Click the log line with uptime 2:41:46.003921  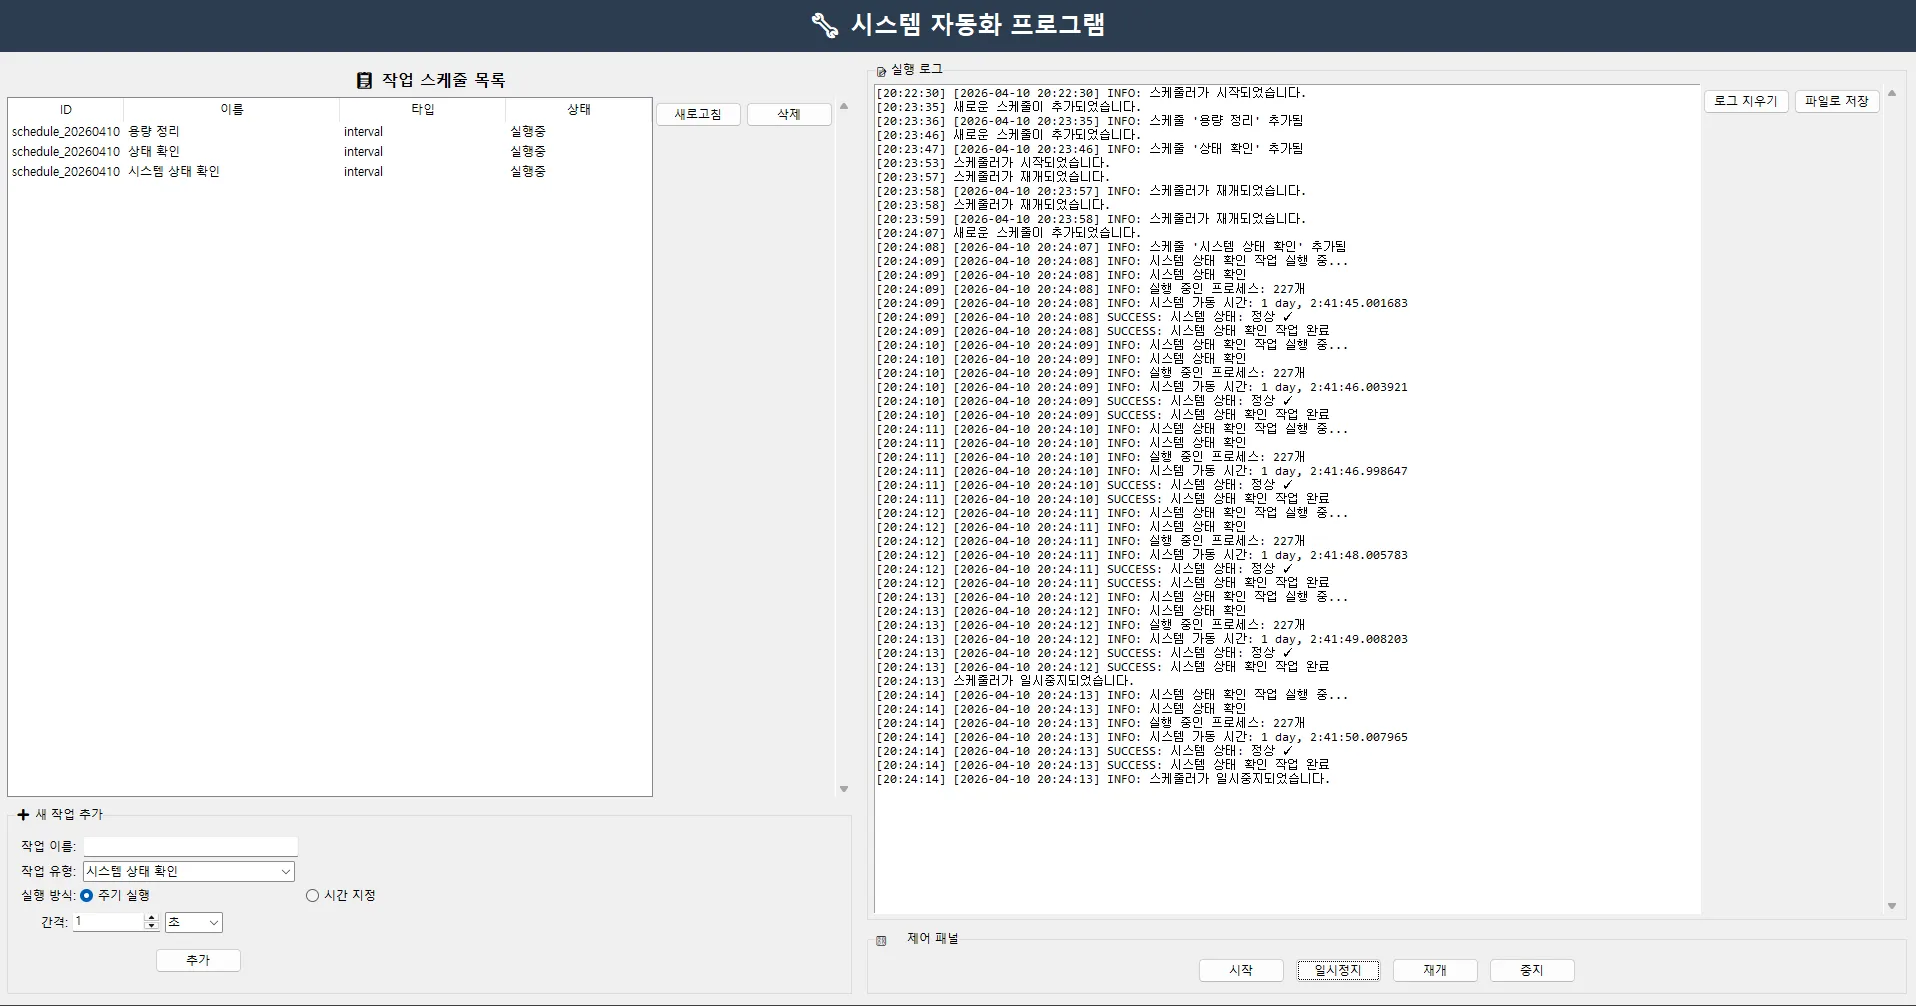pyautogui.click(x=1142, y=387)
